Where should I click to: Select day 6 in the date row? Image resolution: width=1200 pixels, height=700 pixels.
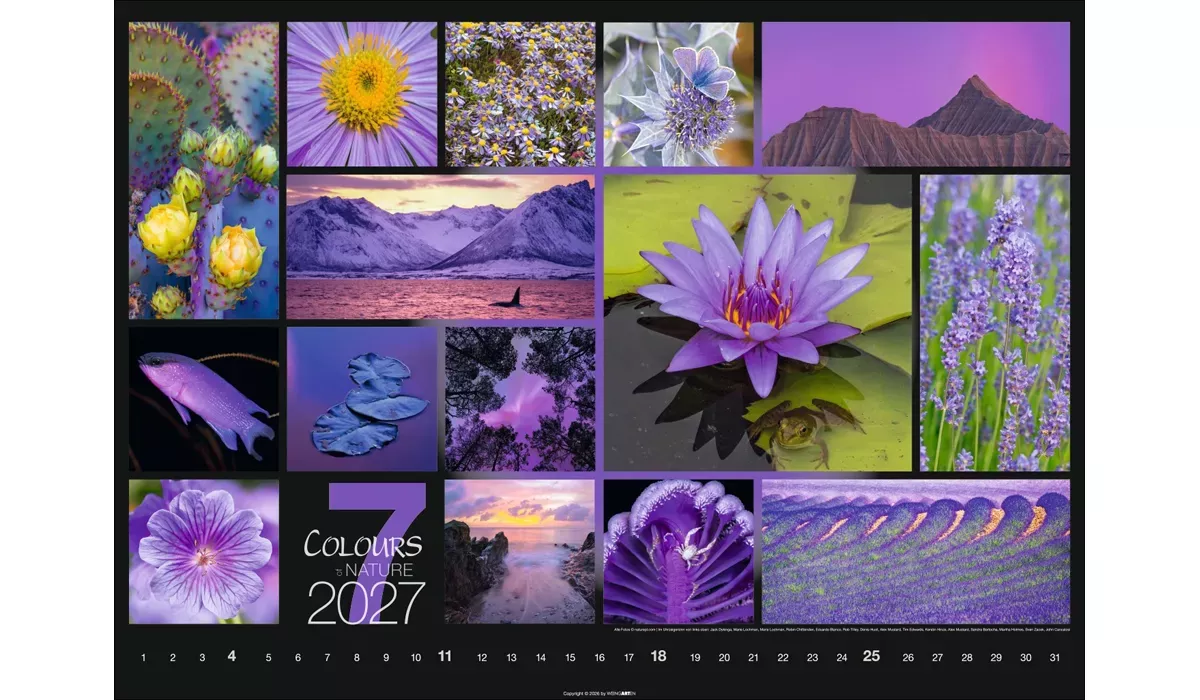point(298,658)
